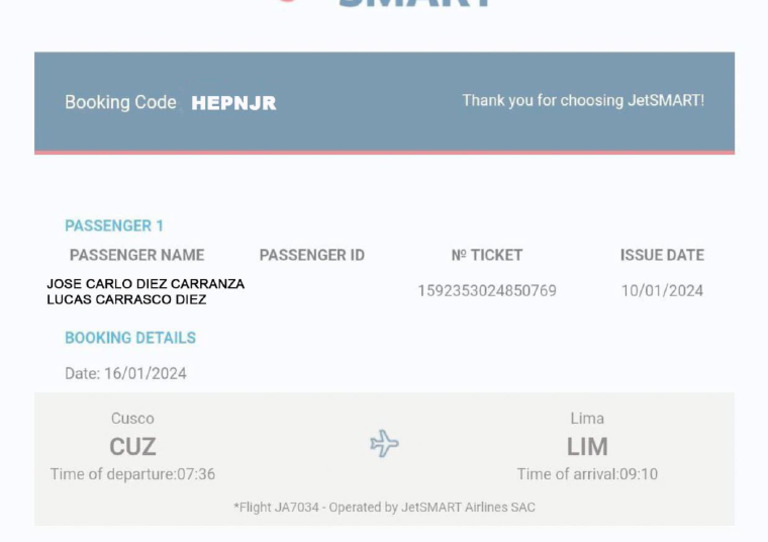Image resolution: width=768 pixels, height=542 pixels.
Task: Click the PASSENGER NAME column header
Action: click(x=137, y=255)
